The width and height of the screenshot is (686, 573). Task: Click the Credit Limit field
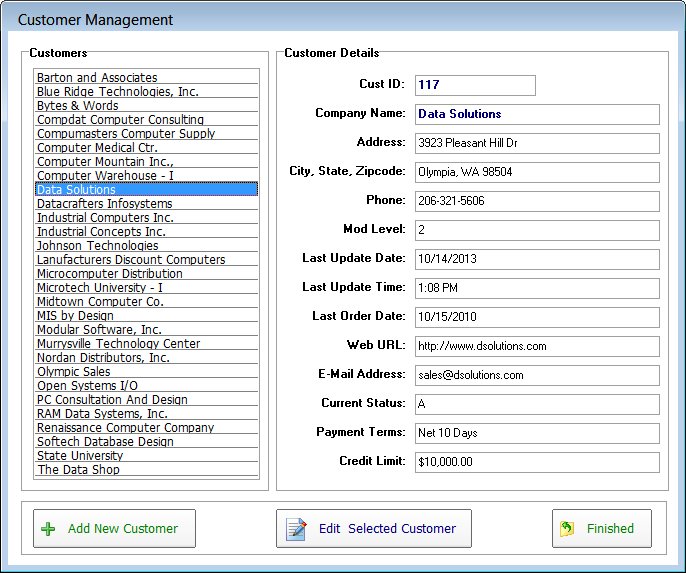pos(536,462)
